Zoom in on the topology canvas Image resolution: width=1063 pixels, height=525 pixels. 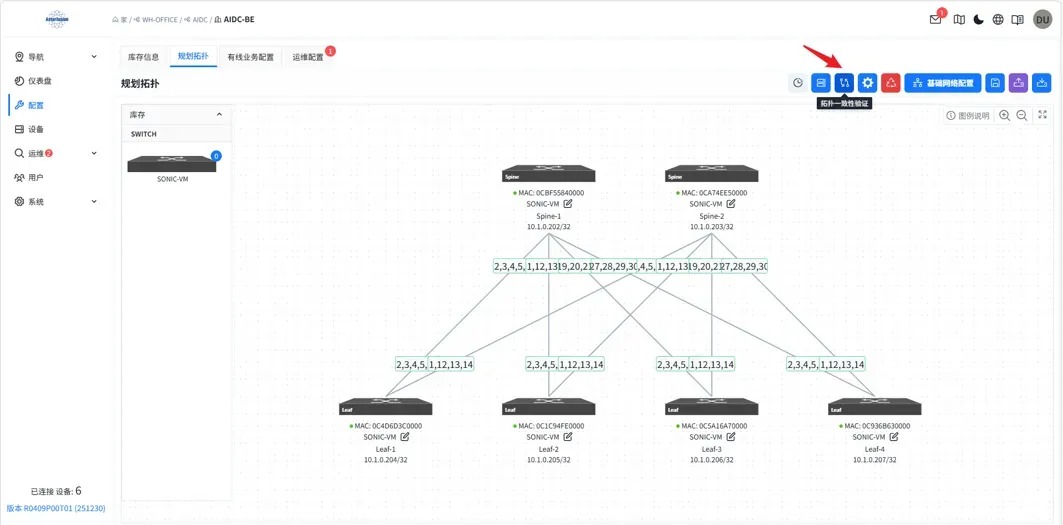[1004, 115]
